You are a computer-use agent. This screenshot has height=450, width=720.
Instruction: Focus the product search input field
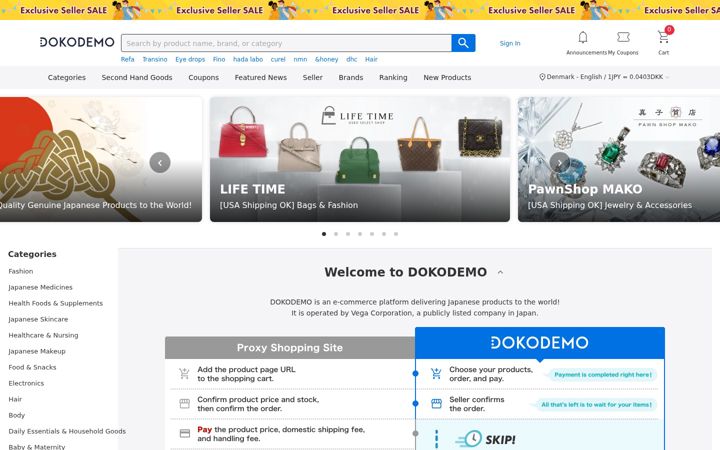287,43
